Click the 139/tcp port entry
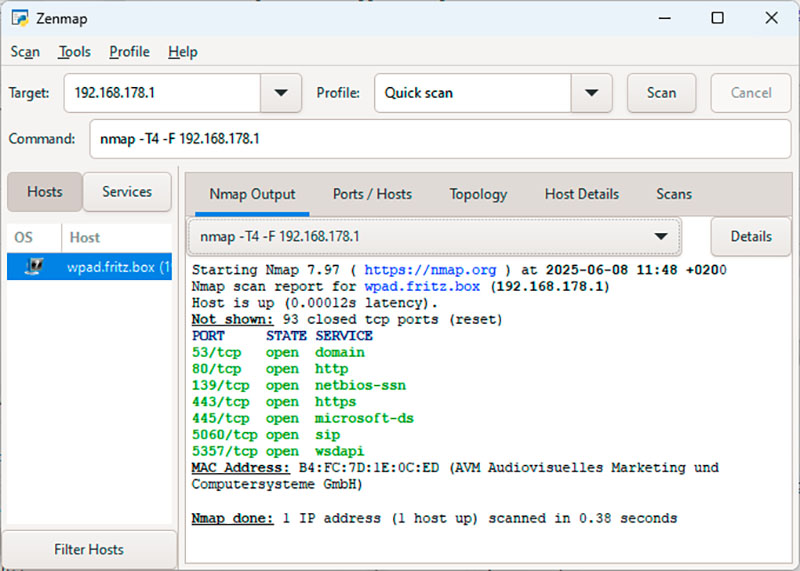 [220, 385]
